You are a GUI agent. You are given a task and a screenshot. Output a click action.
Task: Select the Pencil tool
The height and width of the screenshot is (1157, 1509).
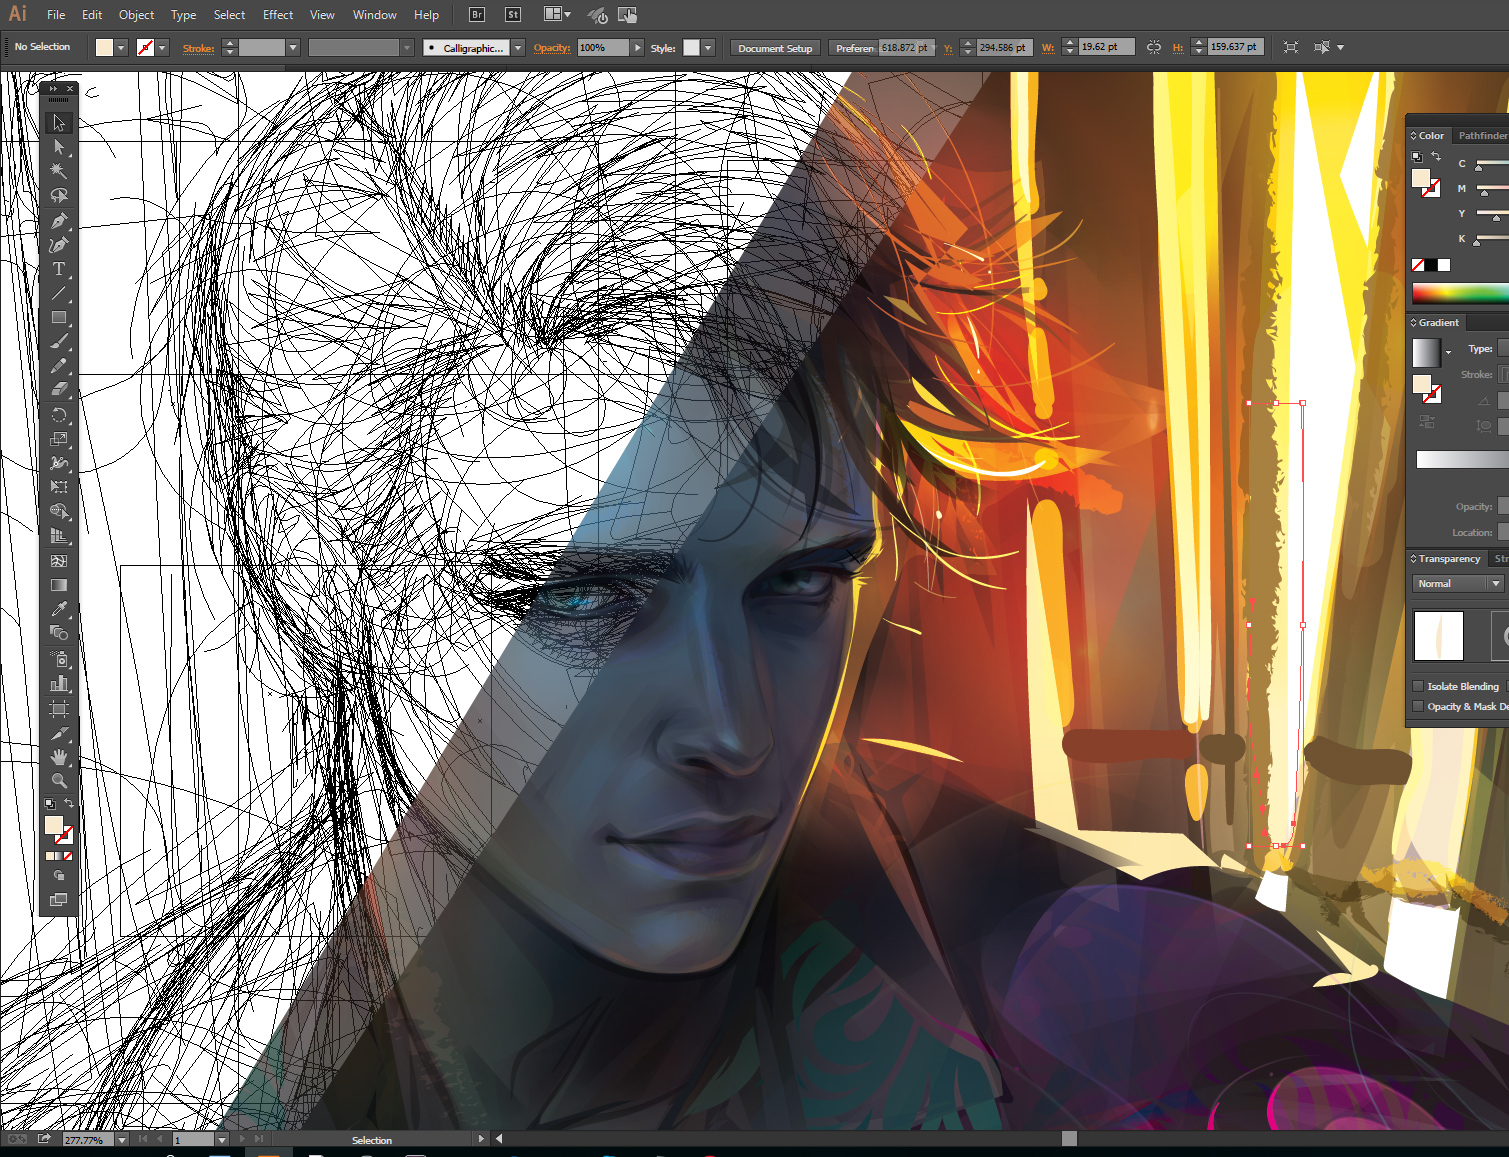59,366
